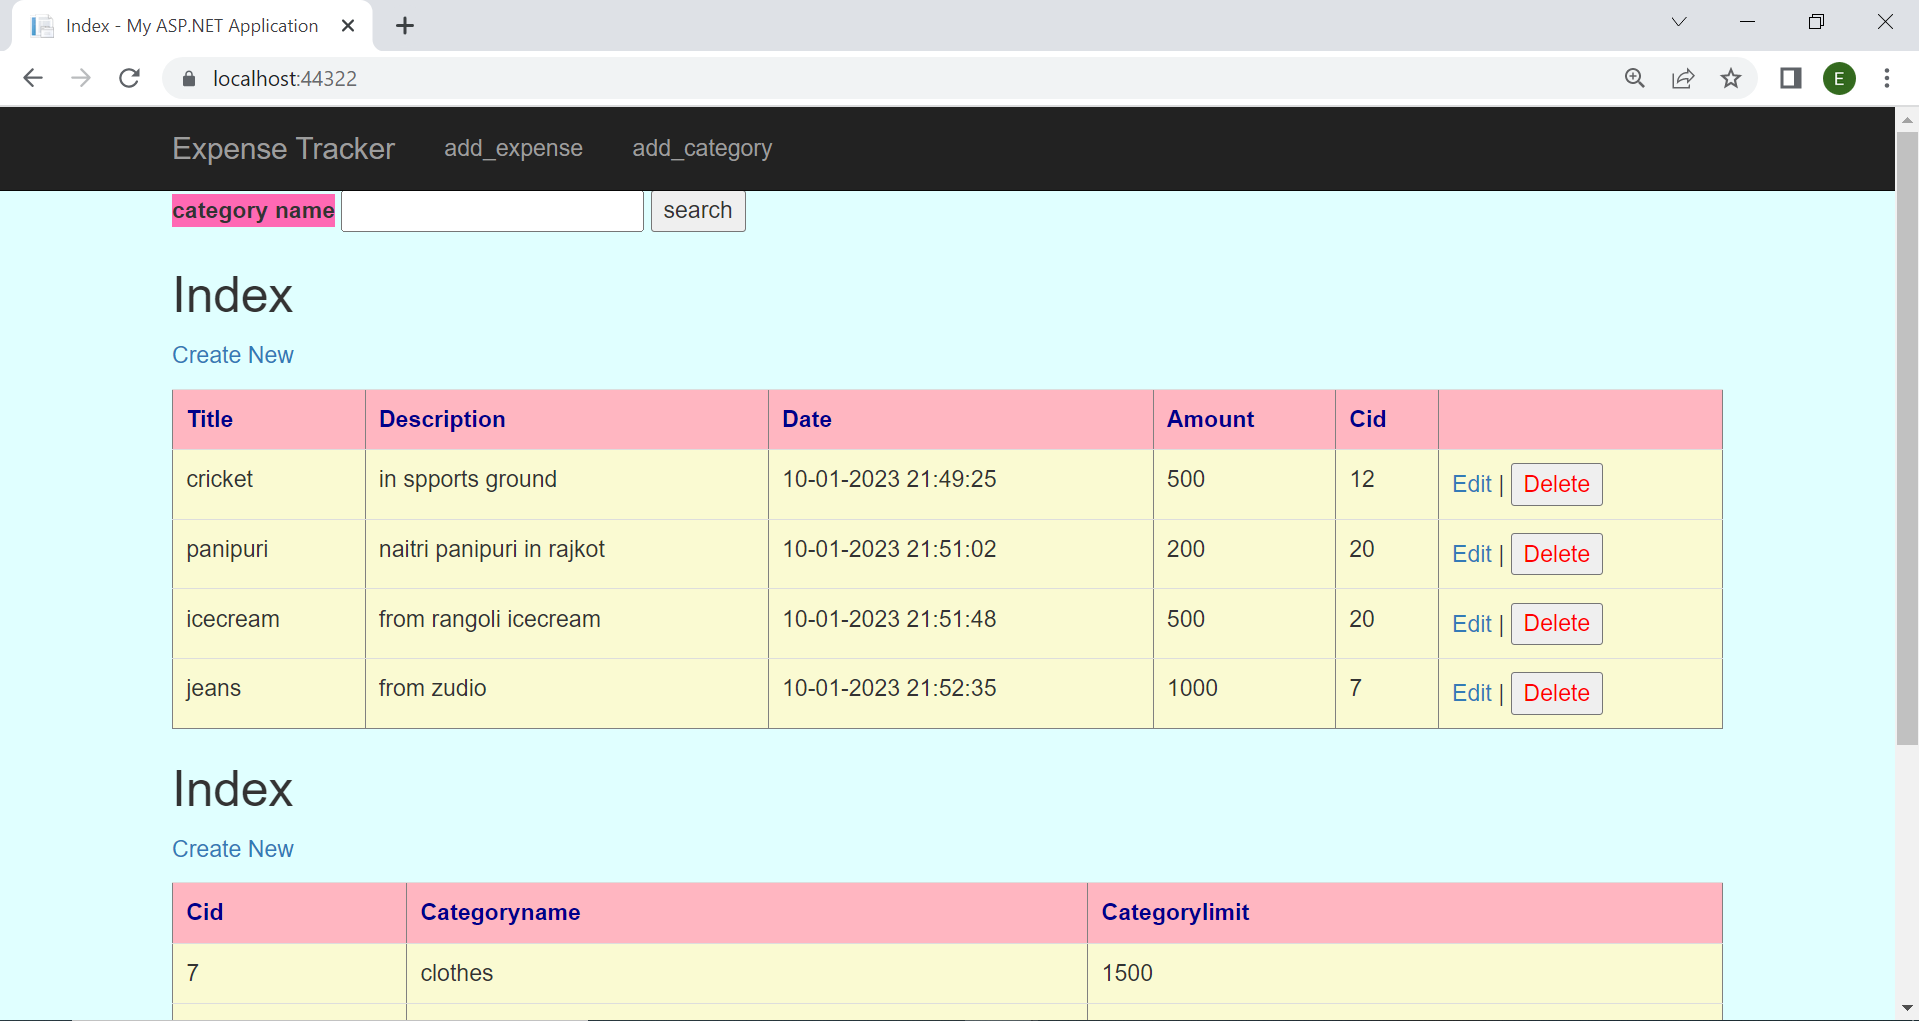Viewport: 1919px width, 1021px height.
Task: Focus the category name search box
Action: [492, 211]
